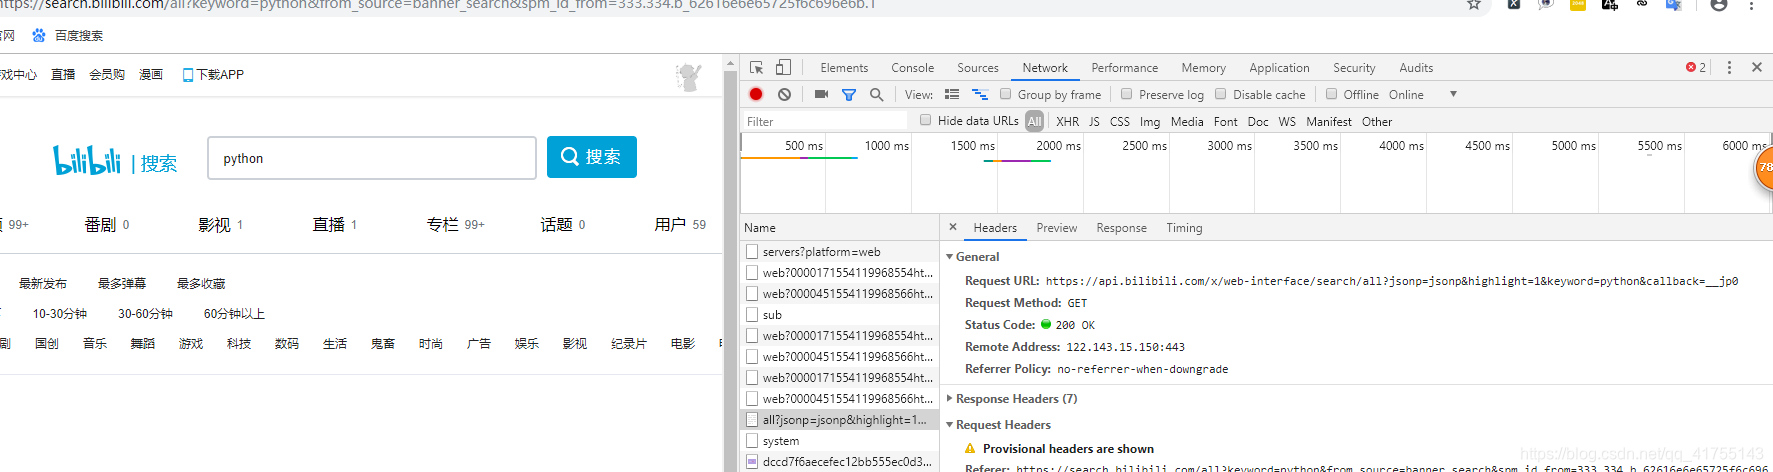Viewport: 1773px width, 472px height.
Task: Click the Name column header
Action: (x=840, y=228)
